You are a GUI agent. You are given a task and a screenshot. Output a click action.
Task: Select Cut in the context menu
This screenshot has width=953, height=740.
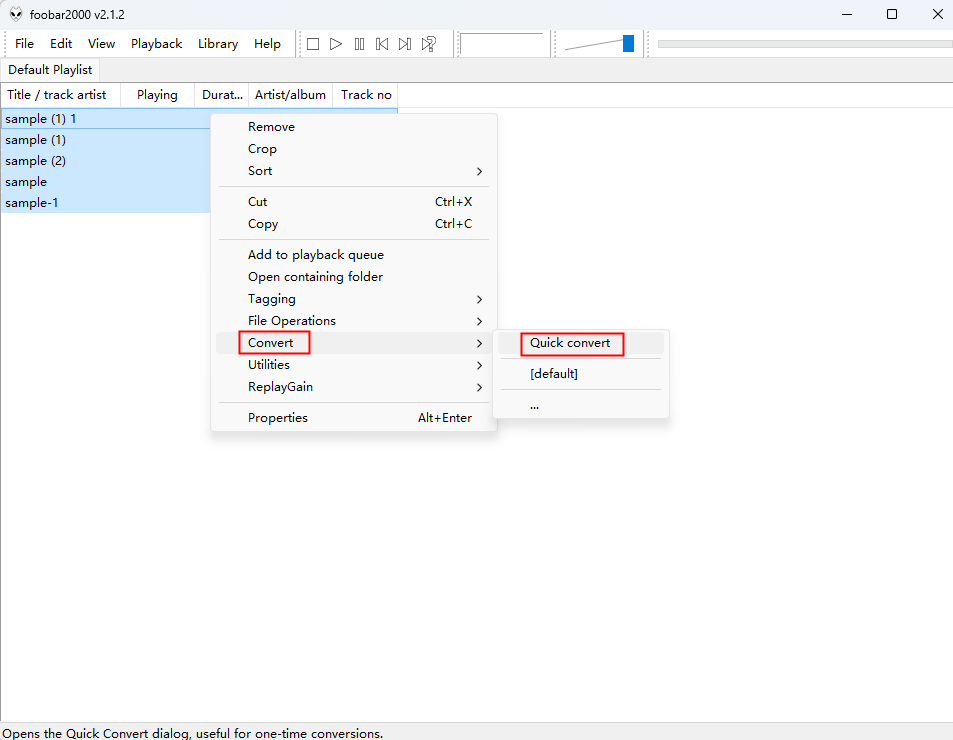click(x=354, y=202)
